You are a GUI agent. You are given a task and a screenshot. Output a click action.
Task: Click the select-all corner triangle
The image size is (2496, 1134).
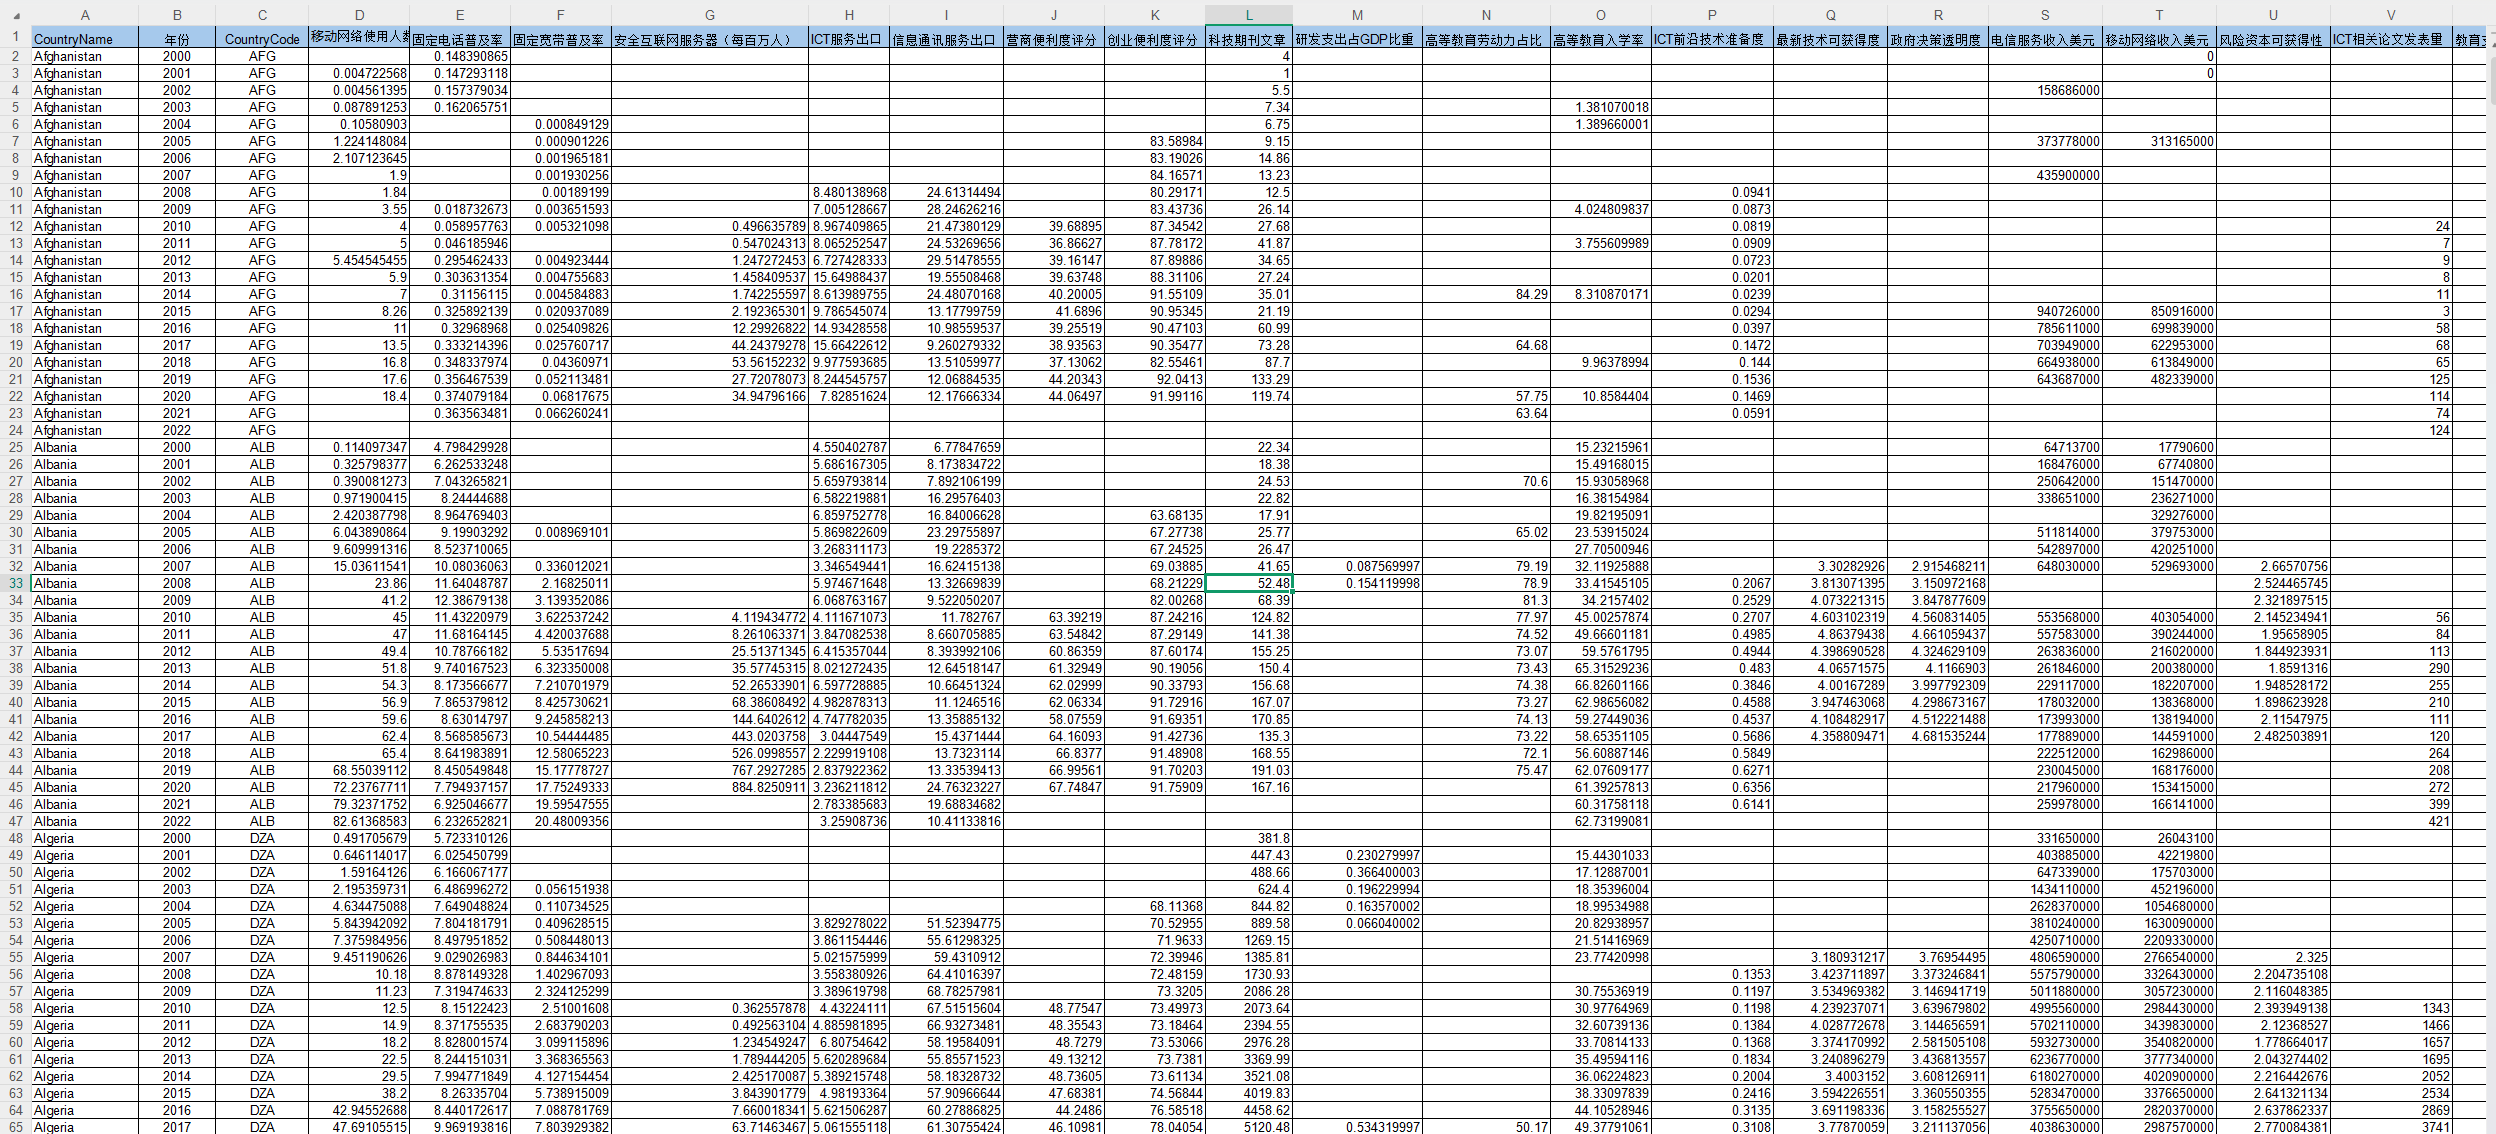click(15, 15)
